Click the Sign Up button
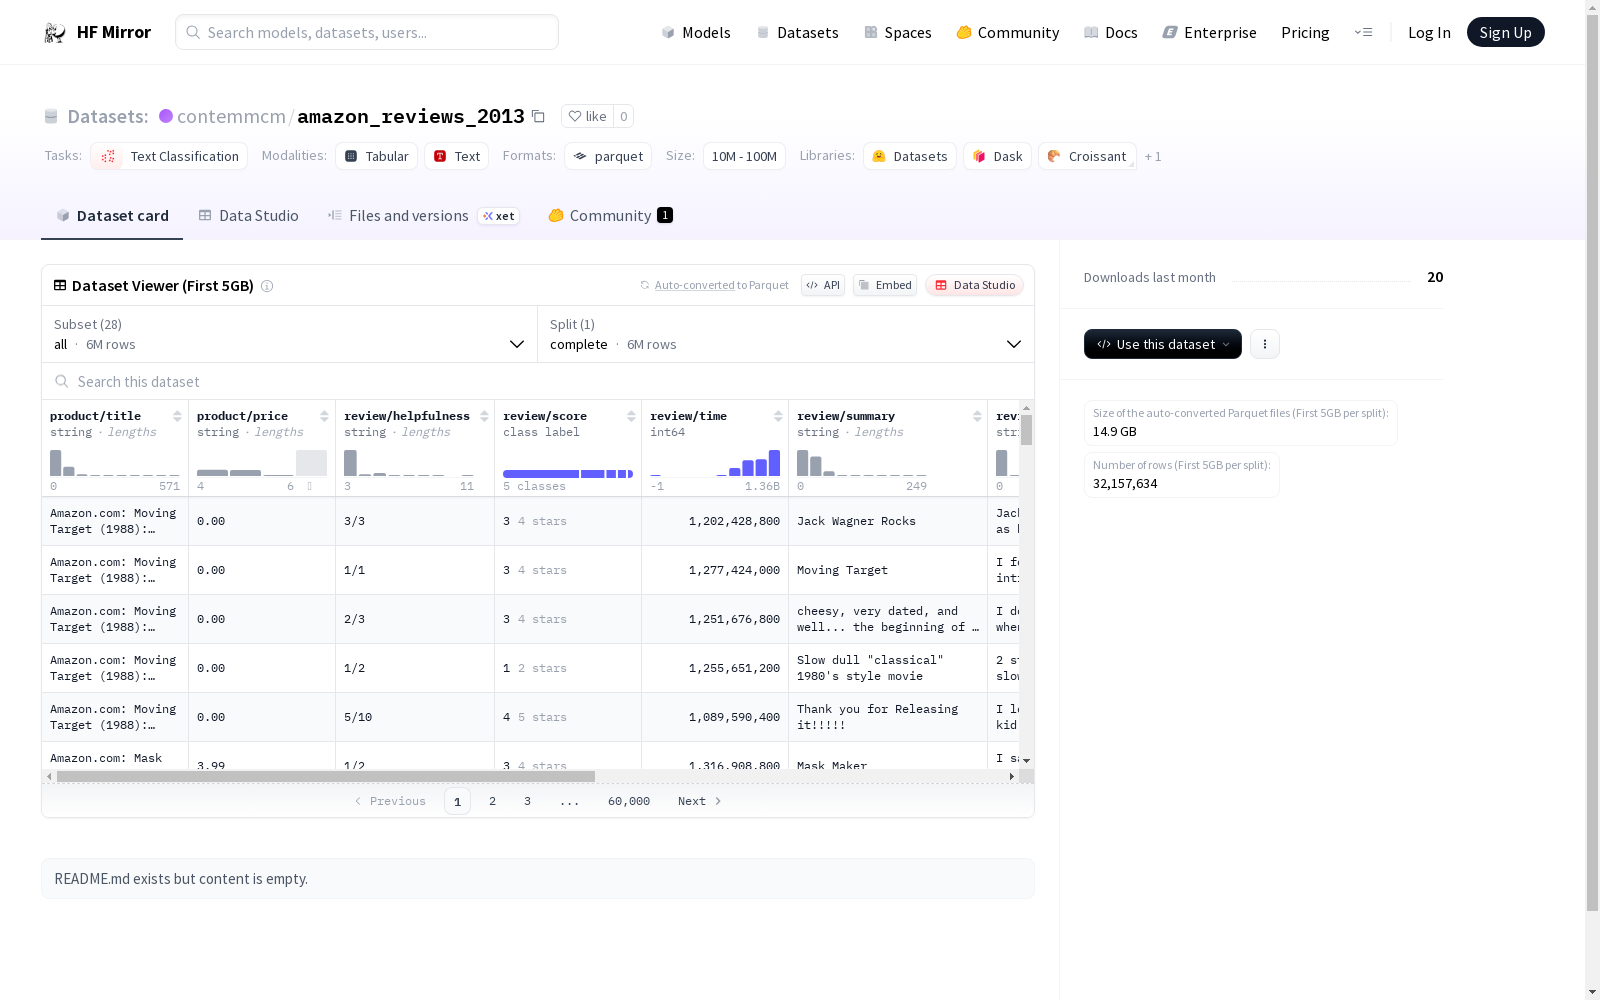Viewport: 1600px width, 1000px height. [x=1506, y=32]
